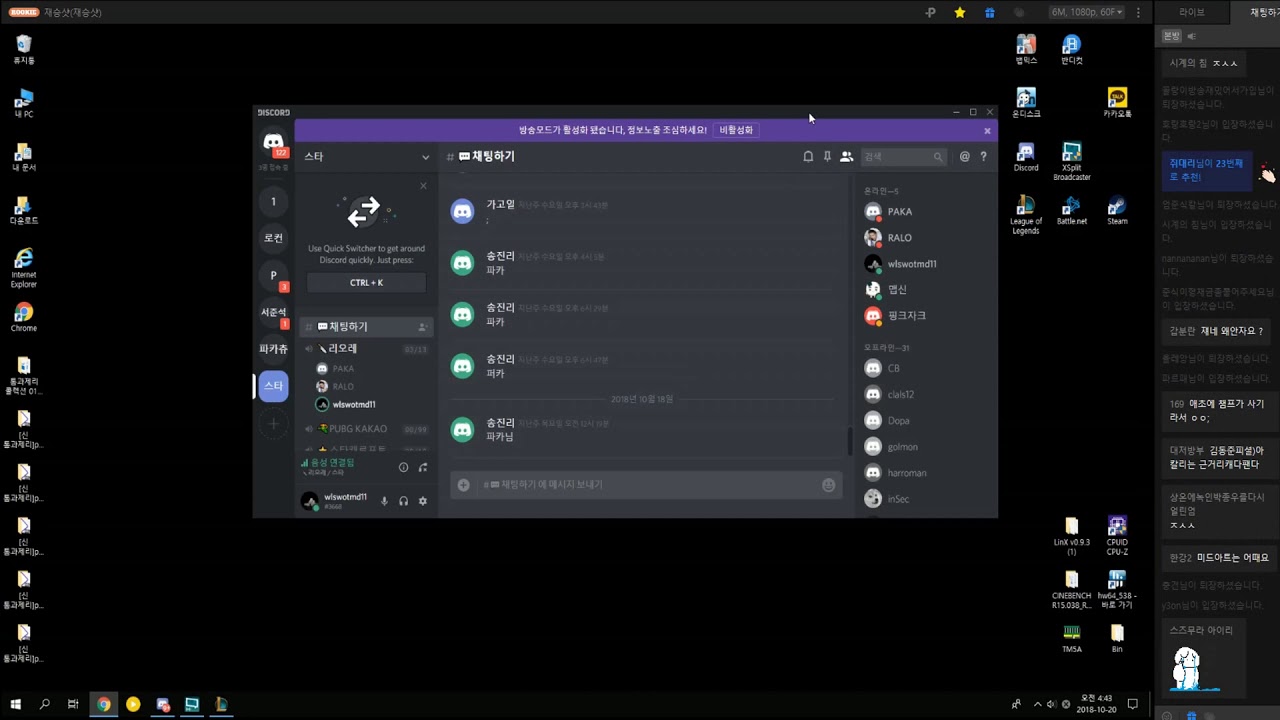Open CPUID CPU-Z desktop shortcut
The height and width of the screenshot is (720, 1280).
tap(1117, 535)
